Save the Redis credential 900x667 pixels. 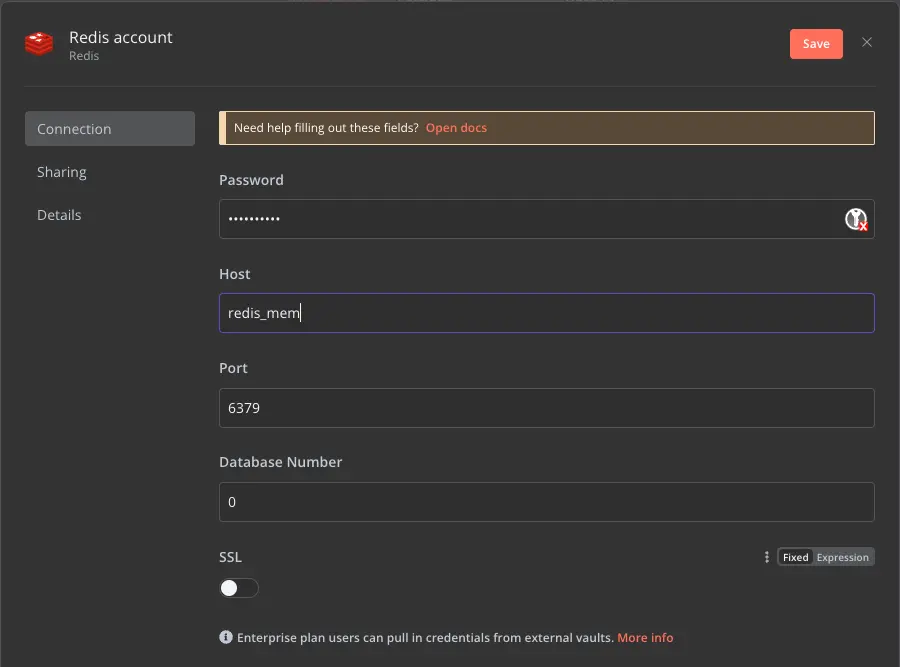coord(816,44)
